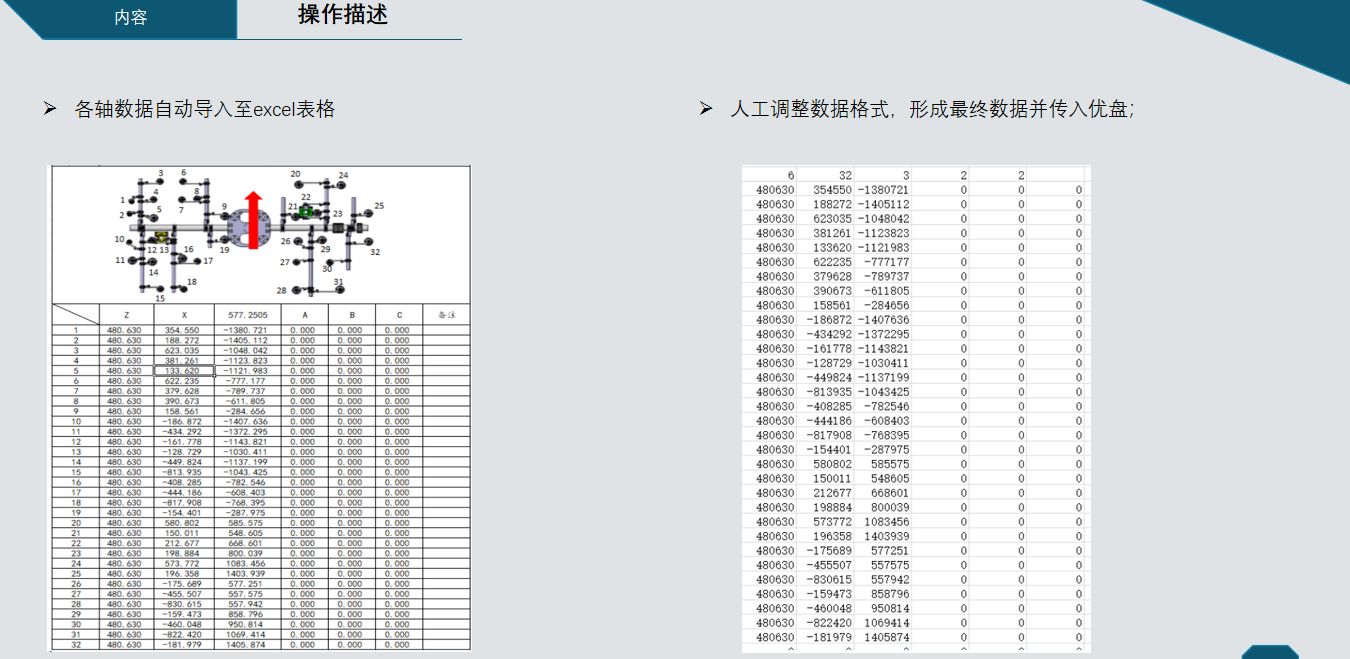Click the cell -186.872
This screenshot has height=659, width=1350.
coord(184,422)
